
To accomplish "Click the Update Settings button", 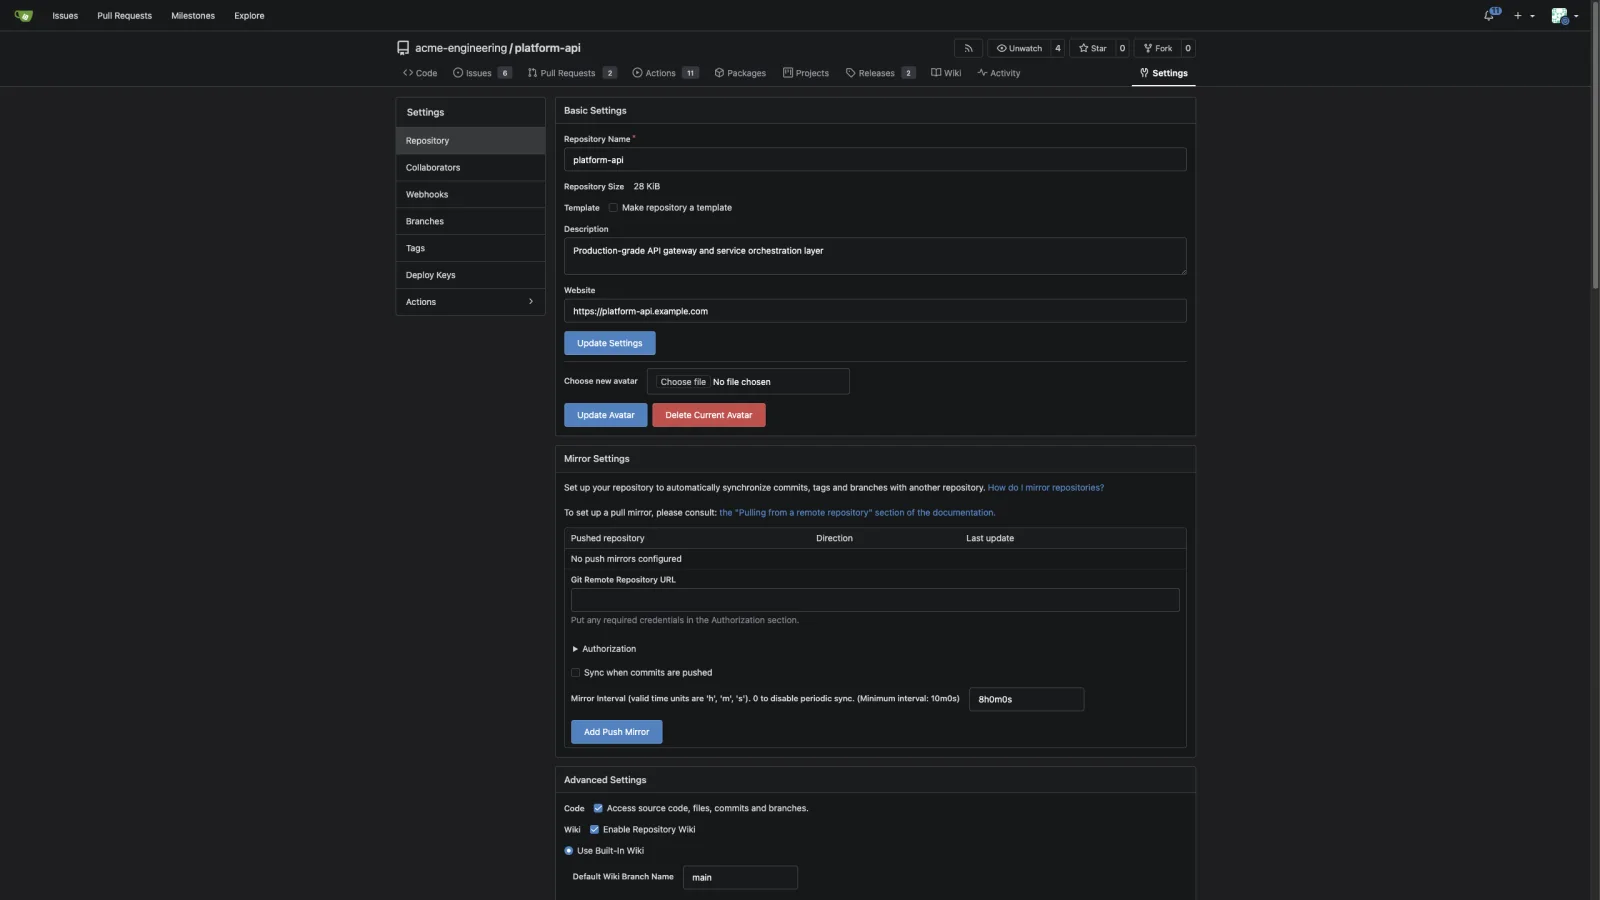I will point(610,343).
